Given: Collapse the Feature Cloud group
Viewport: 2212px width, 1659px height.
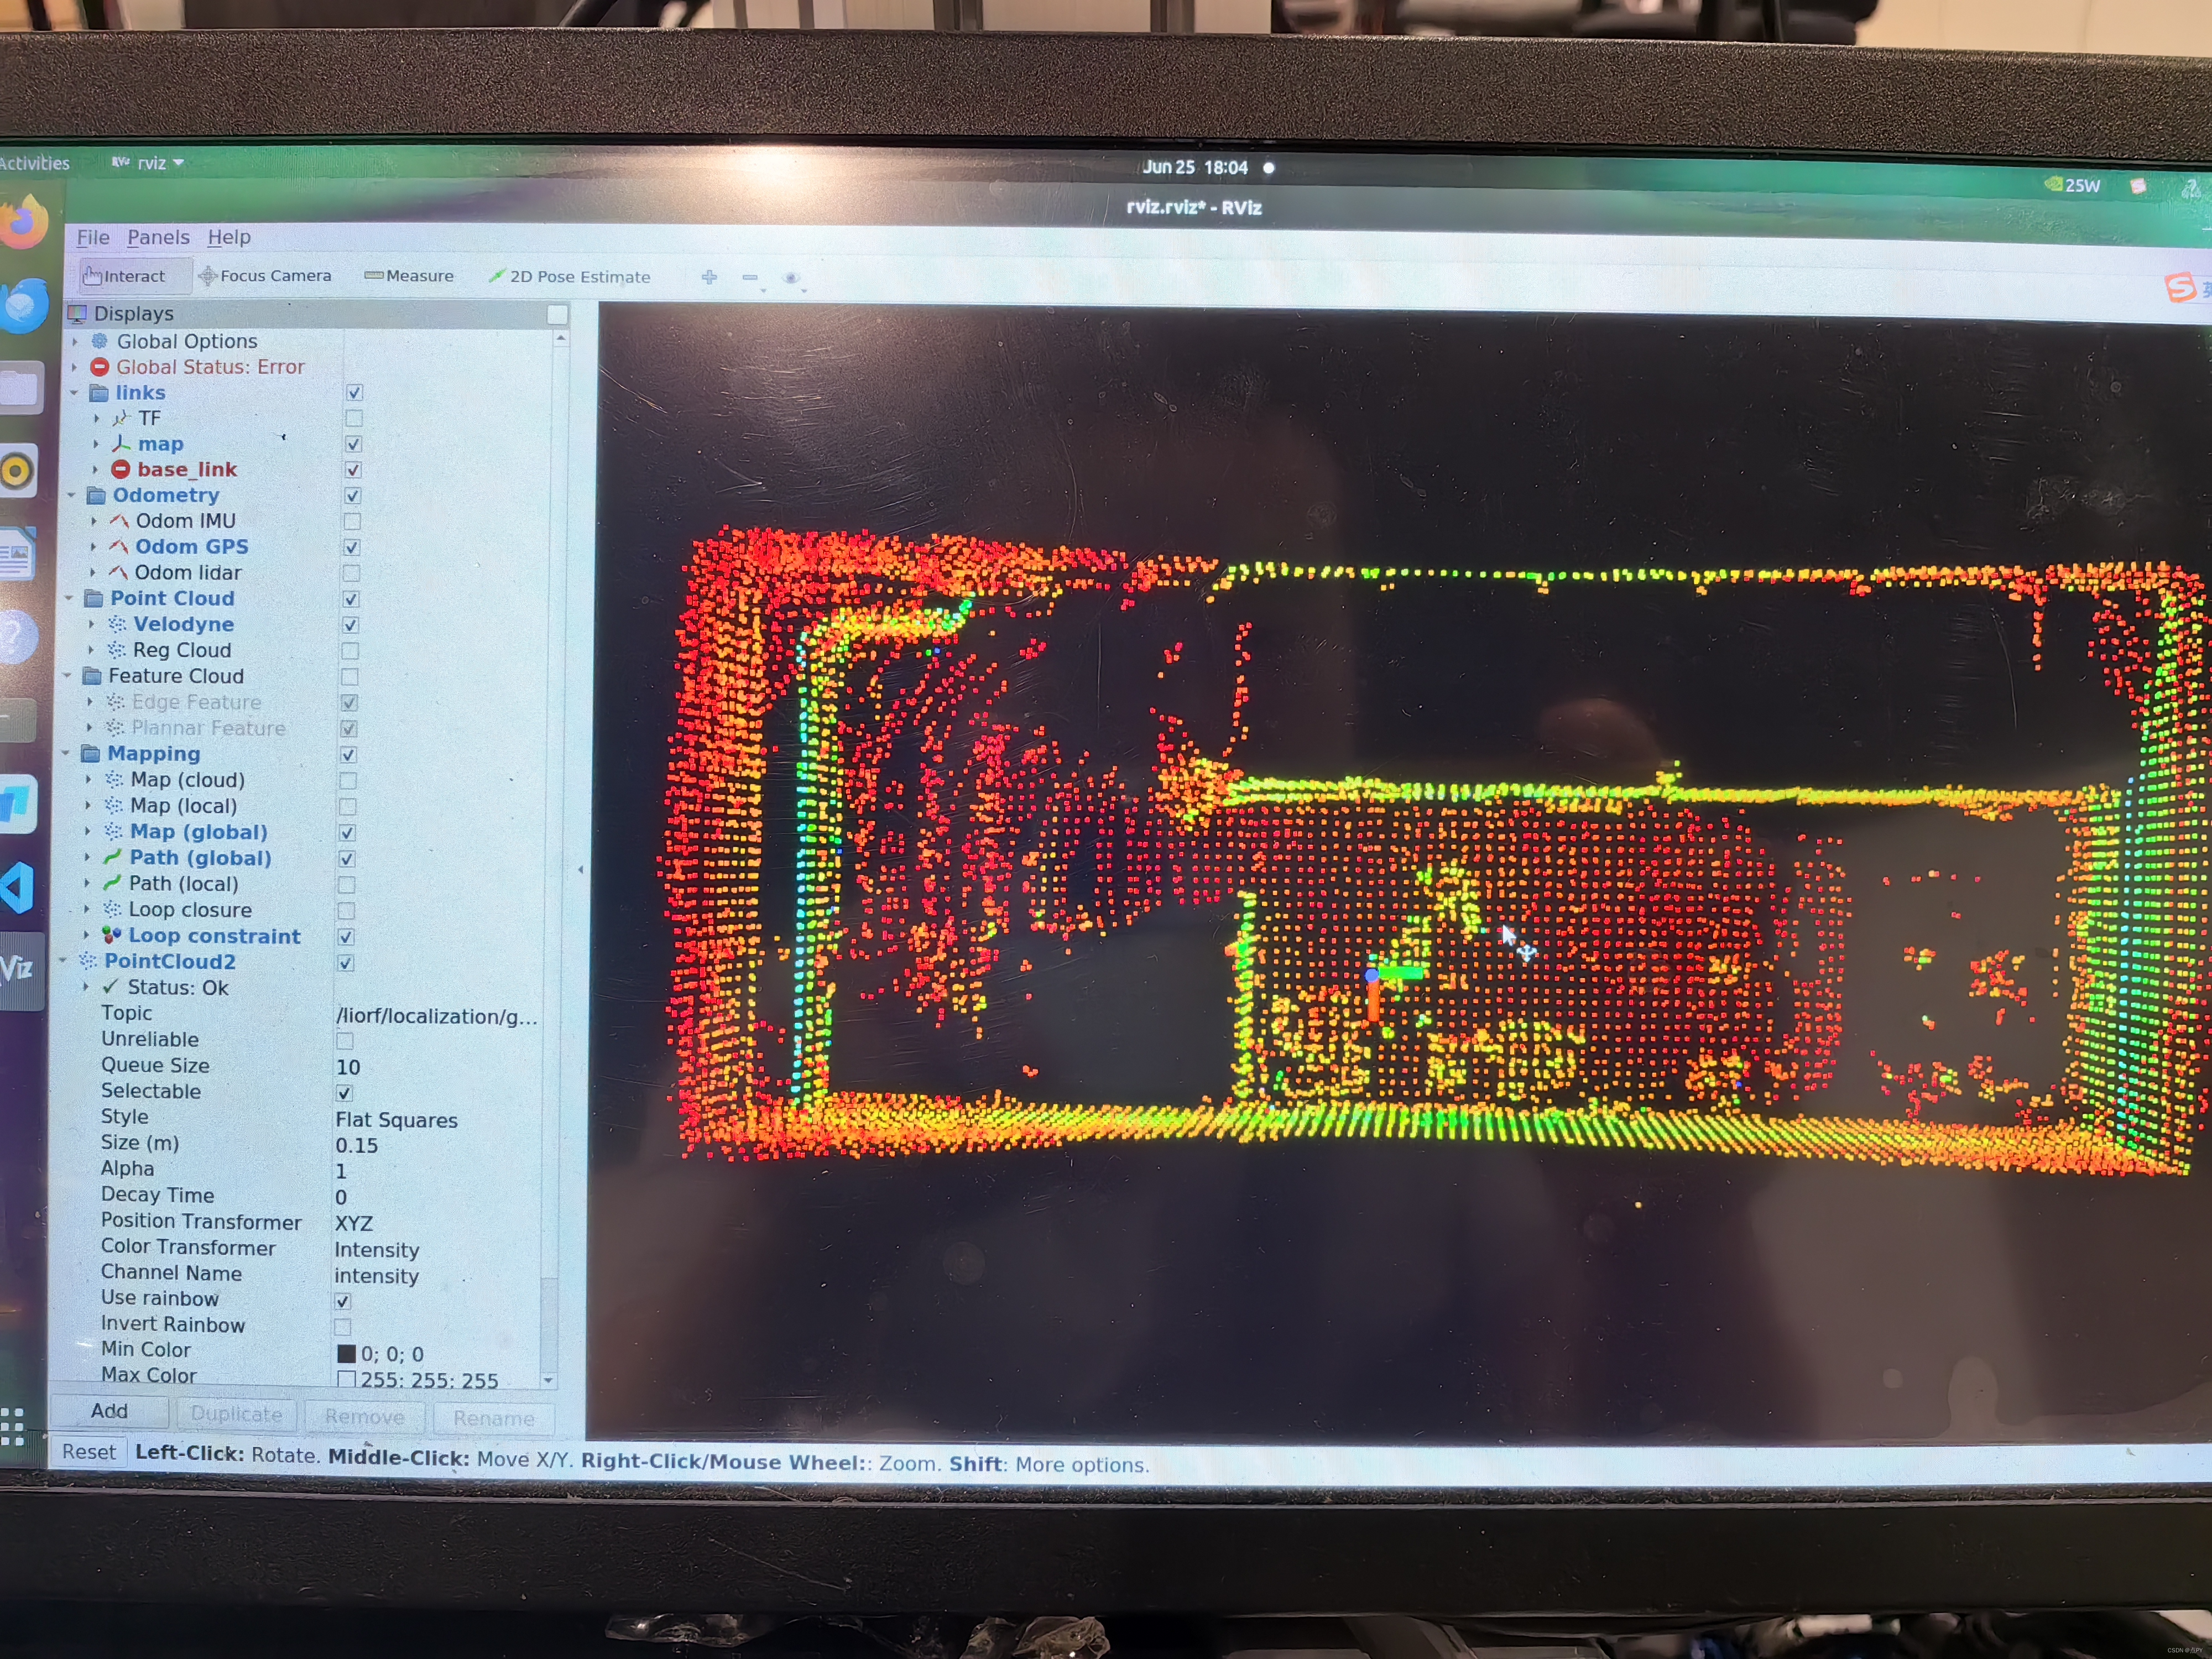Looking at the screenshot, I should 68,676.
